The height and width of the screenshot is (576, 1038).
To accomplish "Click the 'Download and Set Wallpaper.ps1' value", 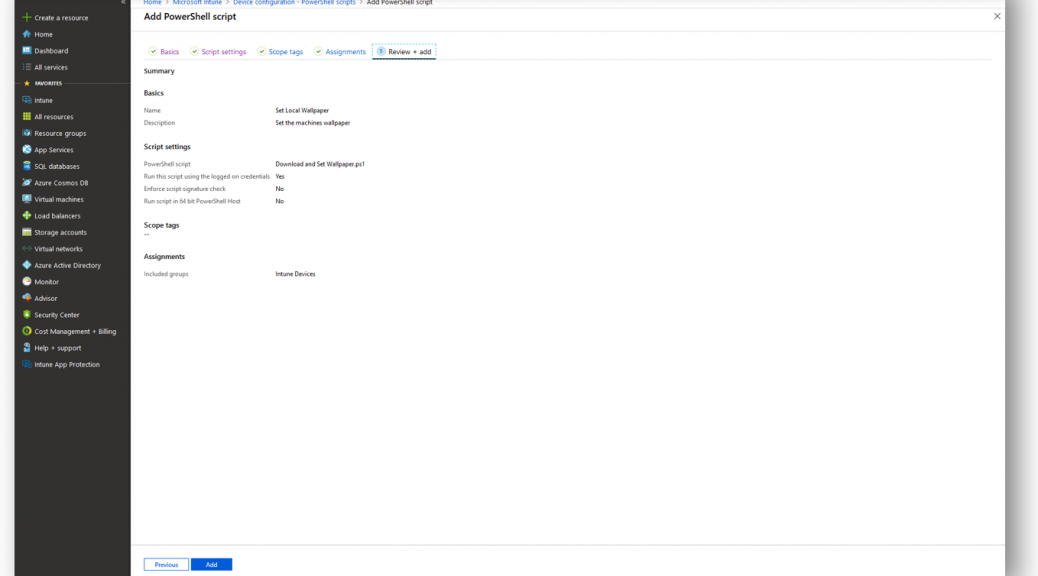I will coord(320,164).
